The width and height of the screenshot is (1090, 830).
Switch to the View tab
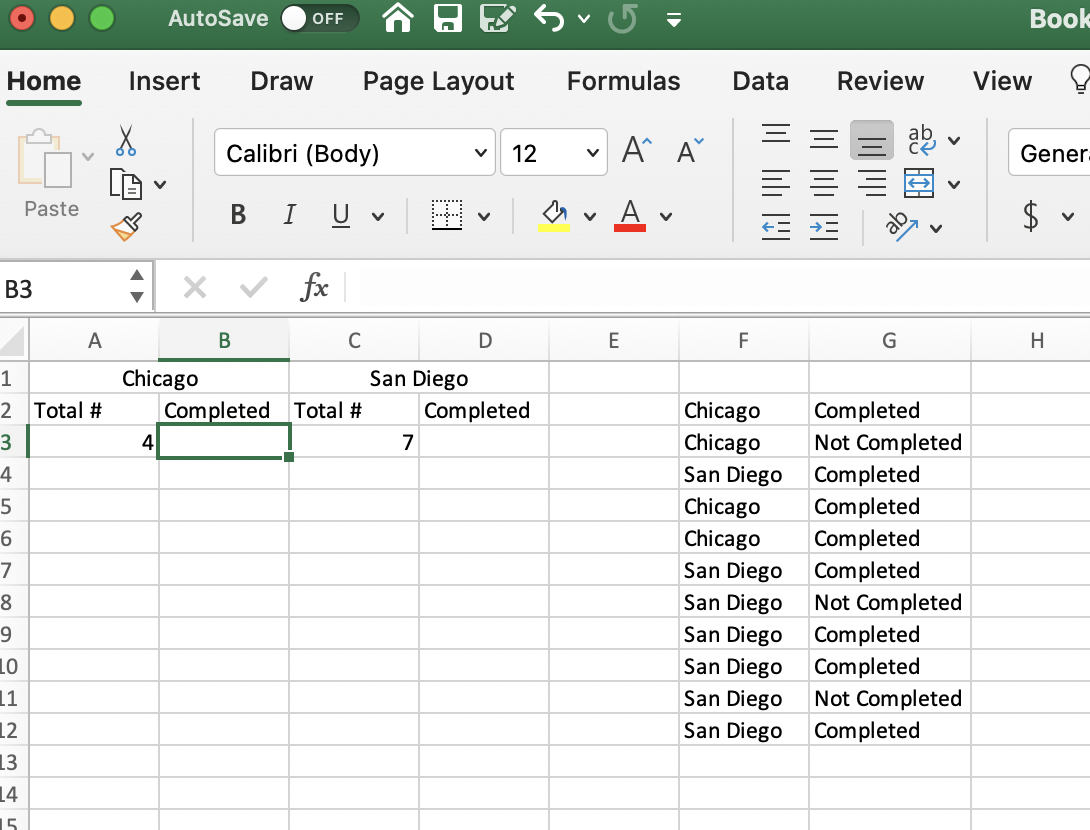pyautogui.click(x=1002, y=81)
